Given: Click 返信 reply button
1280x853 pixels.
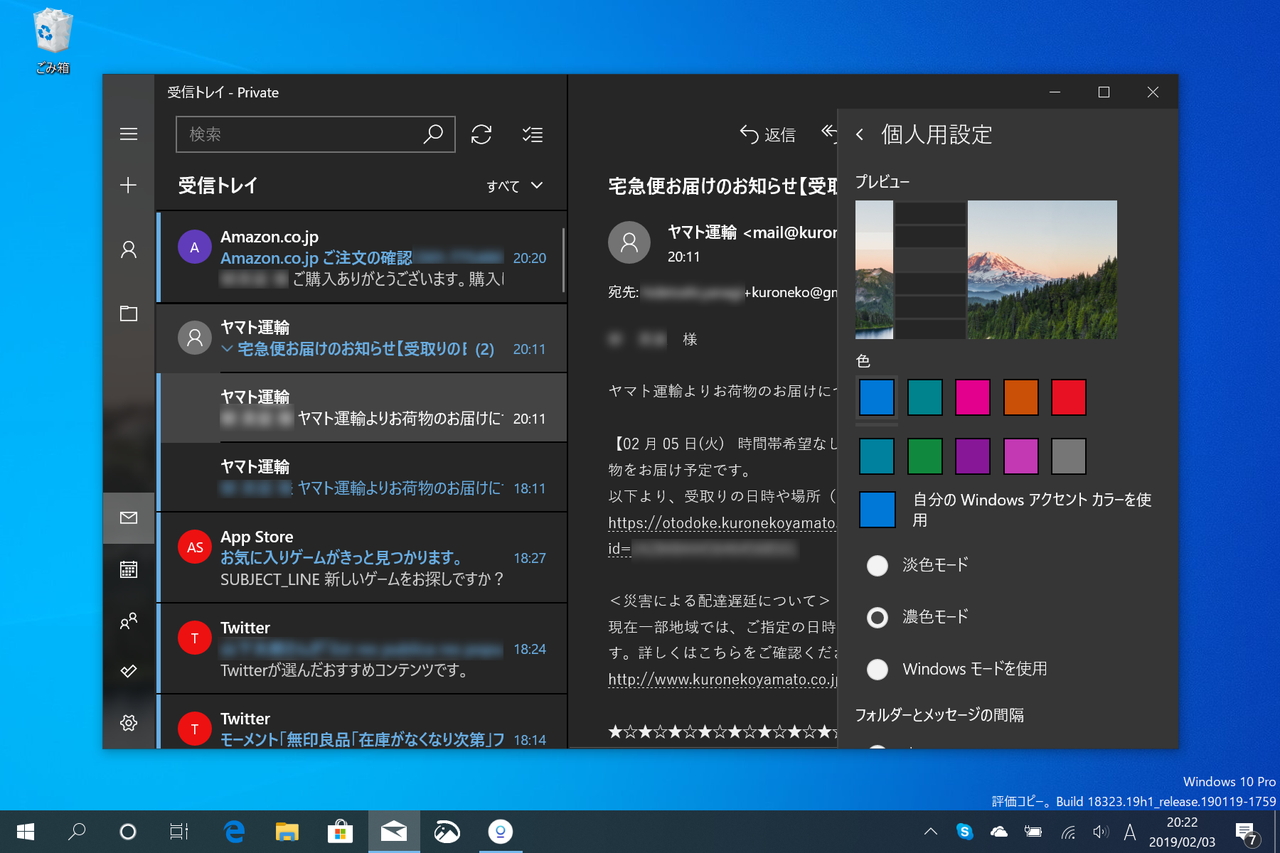Looking at the screenshot, I should [x=767, y=134].
